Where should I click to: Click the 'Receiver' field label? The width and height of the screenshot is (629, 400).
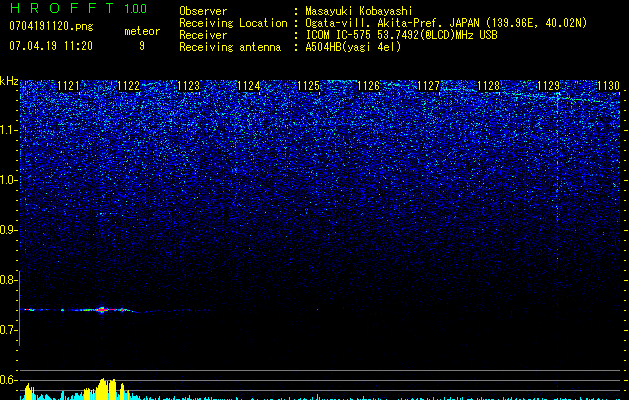point(203,35)
